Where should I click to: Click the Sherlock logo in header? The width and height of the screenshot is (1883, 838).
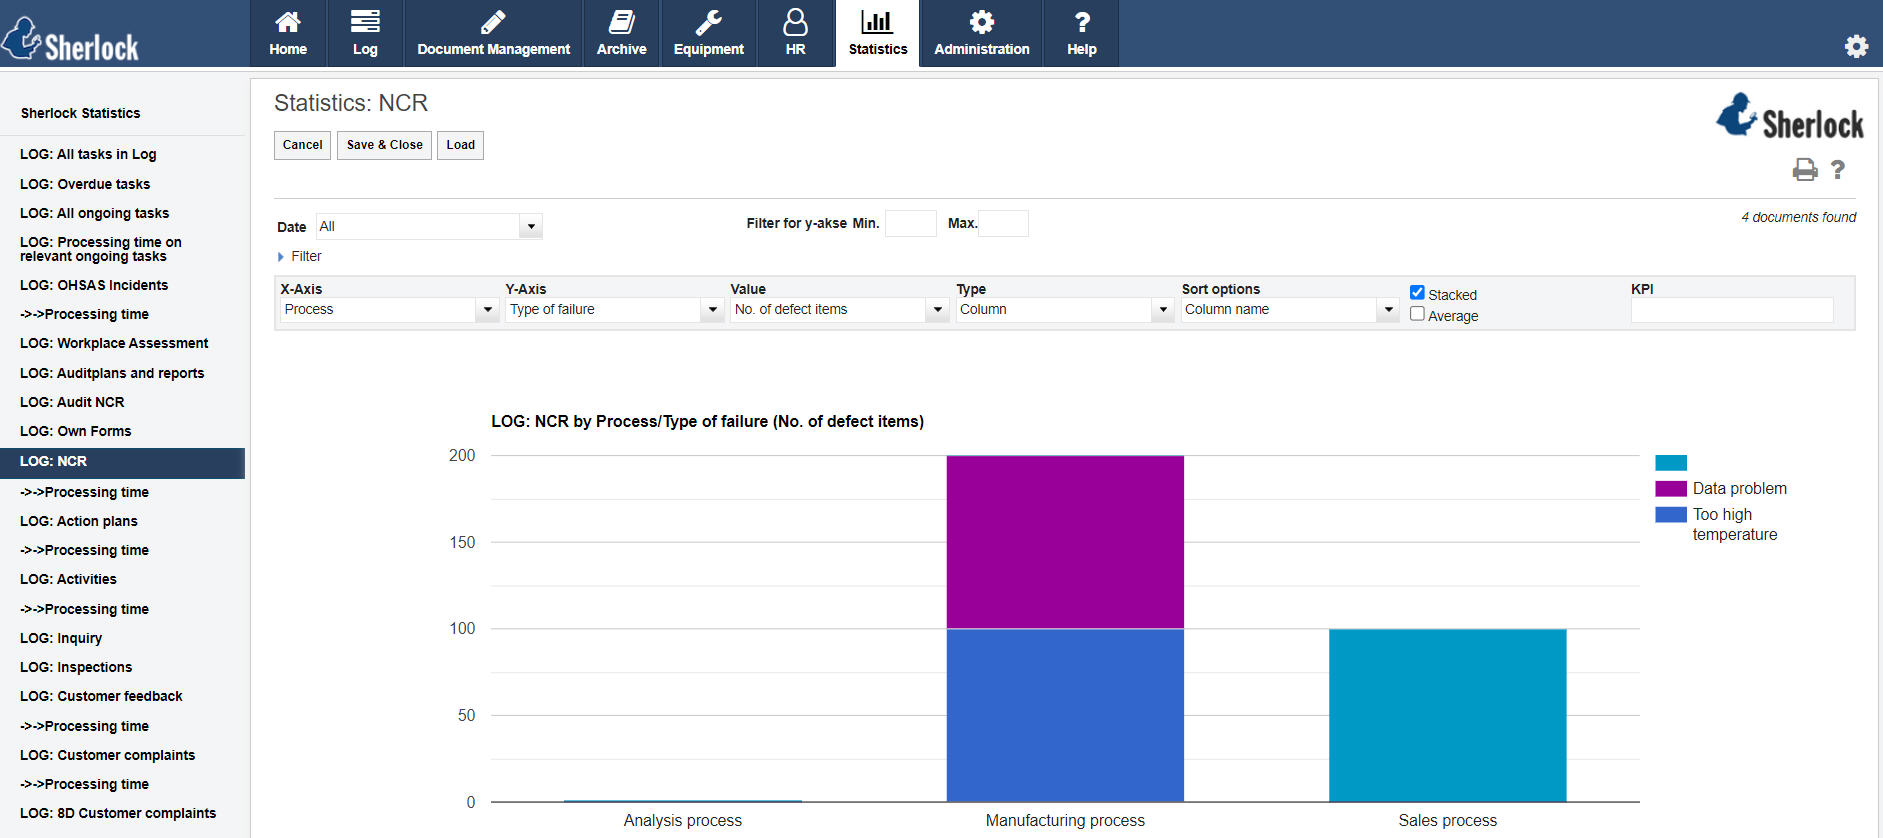click(x=70, y=40)
